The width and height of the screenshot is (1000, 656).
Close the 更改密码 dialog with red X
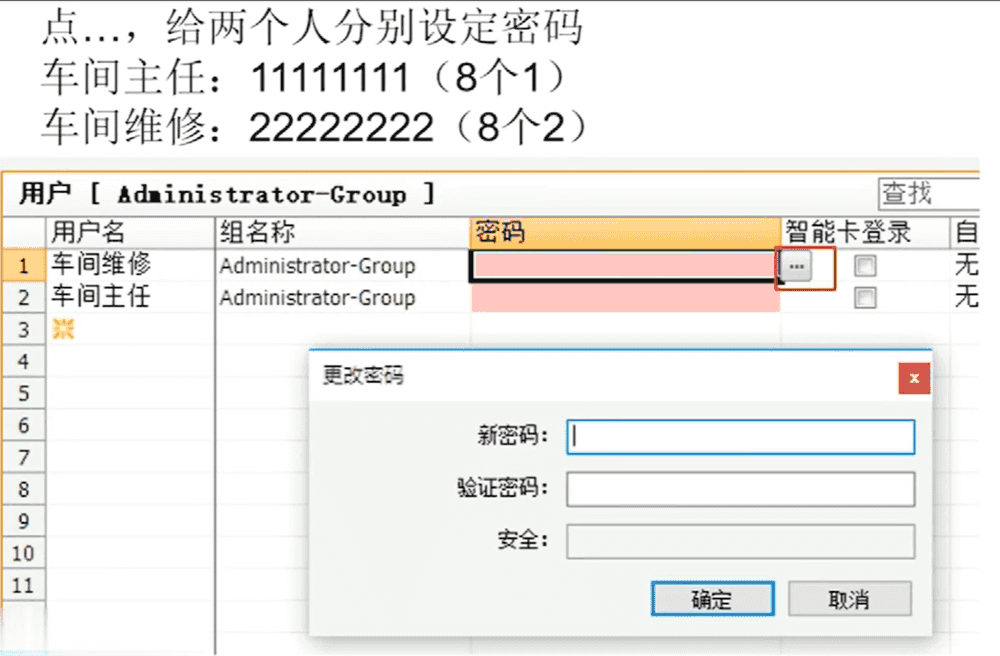pyautogui.click(x=913, y=378)
